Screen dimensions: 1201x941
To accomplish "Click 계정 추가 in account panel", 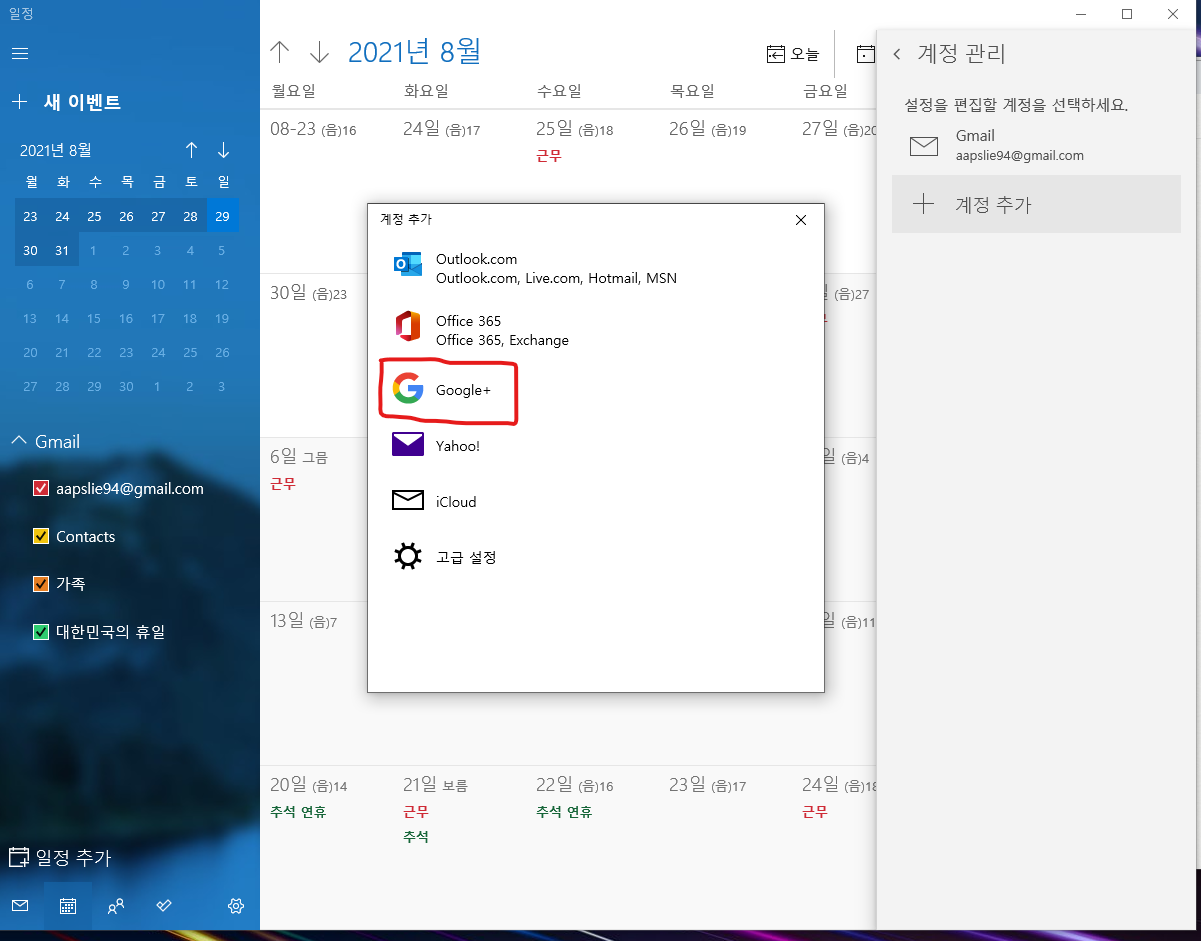I will (1036, 204).
